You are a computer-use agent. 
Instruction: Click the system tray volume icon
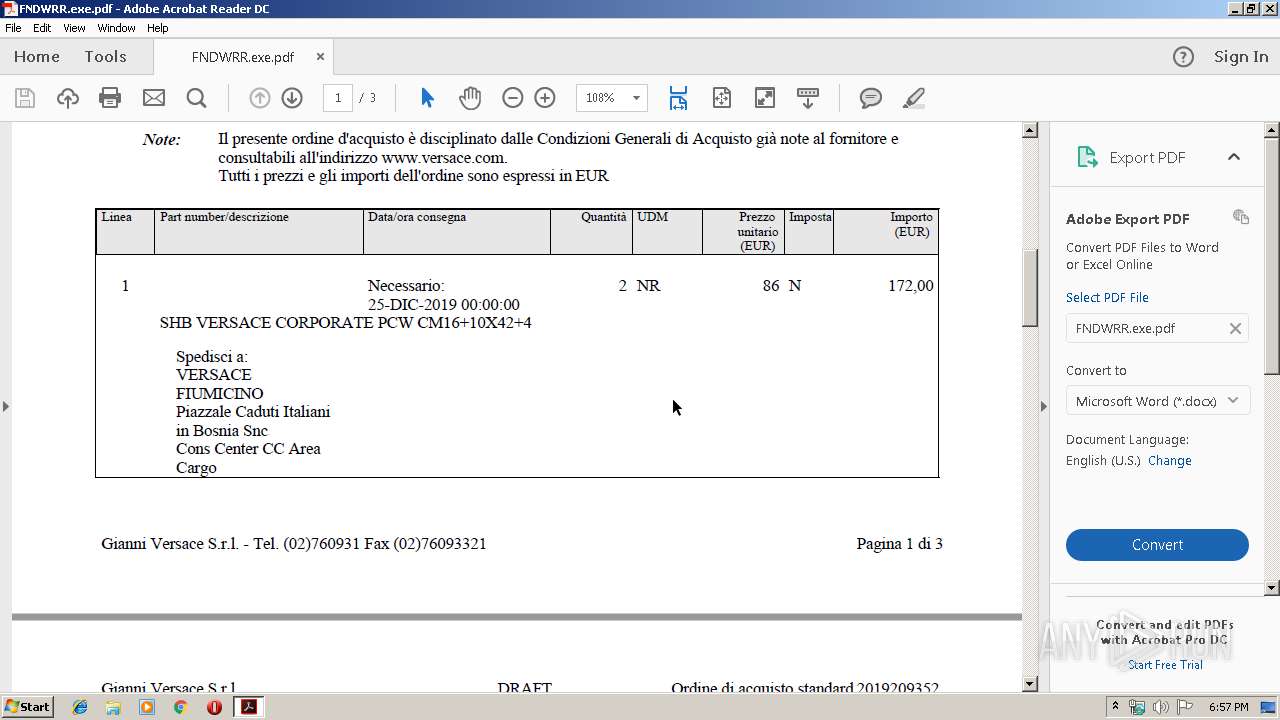(1160, 707)
